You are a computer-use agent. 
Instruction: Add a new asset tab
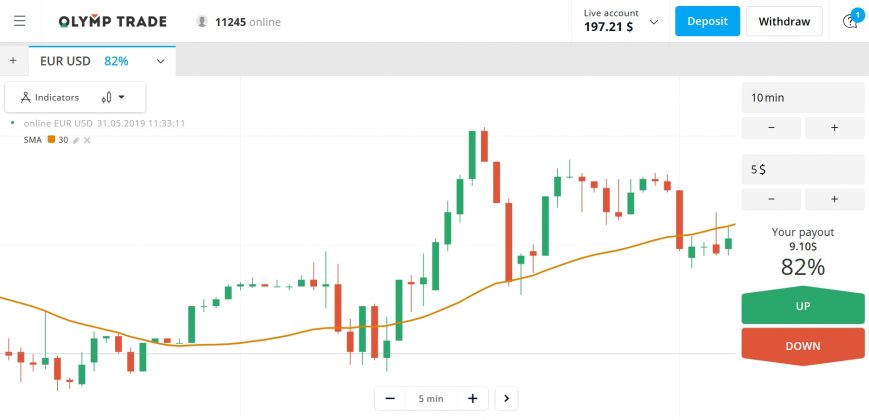click(x=13, y=61)
